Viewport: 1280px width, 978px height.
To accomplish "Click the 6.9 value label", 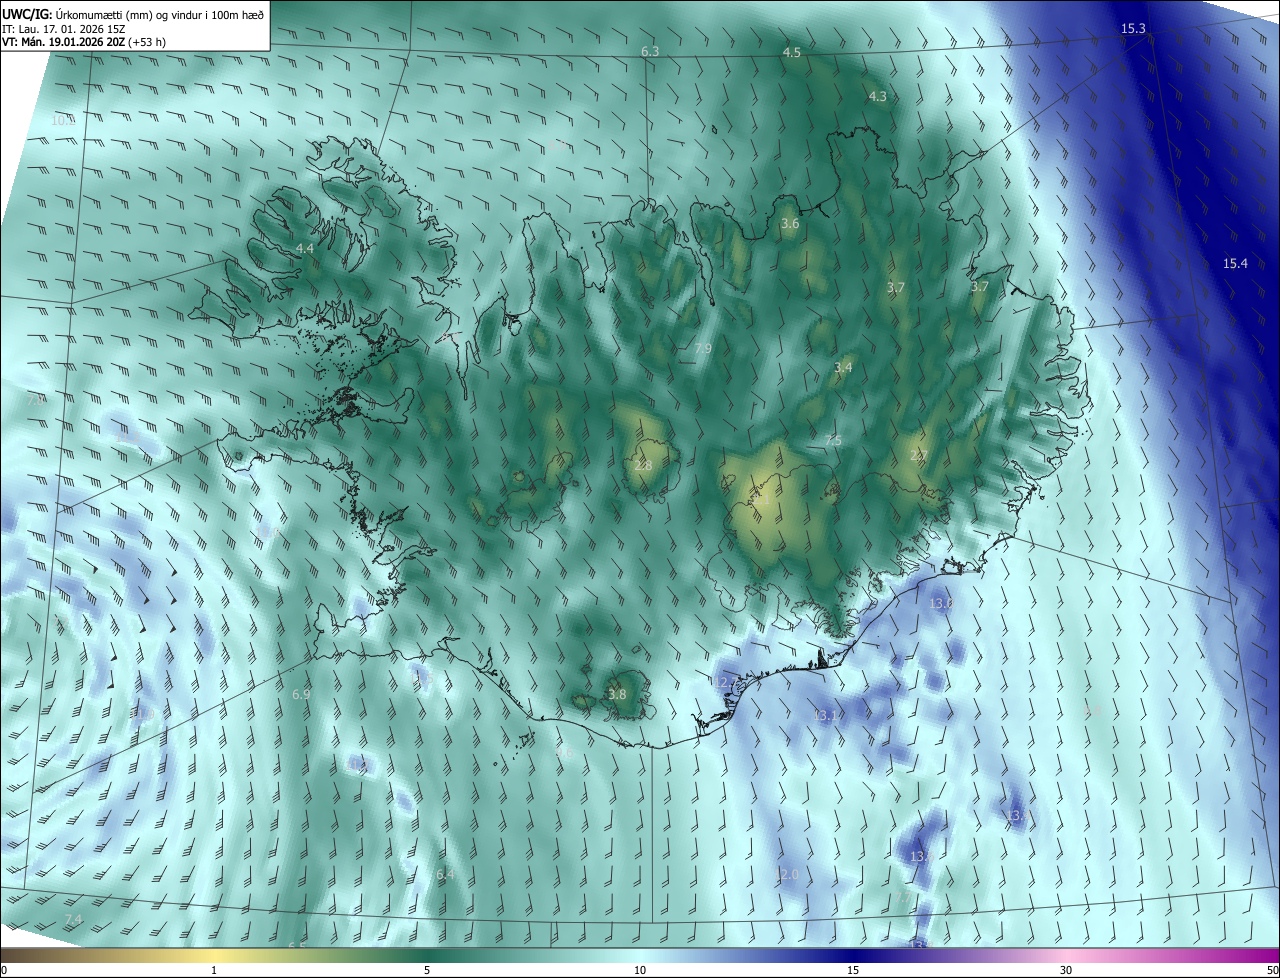I will tap(301, 694).
